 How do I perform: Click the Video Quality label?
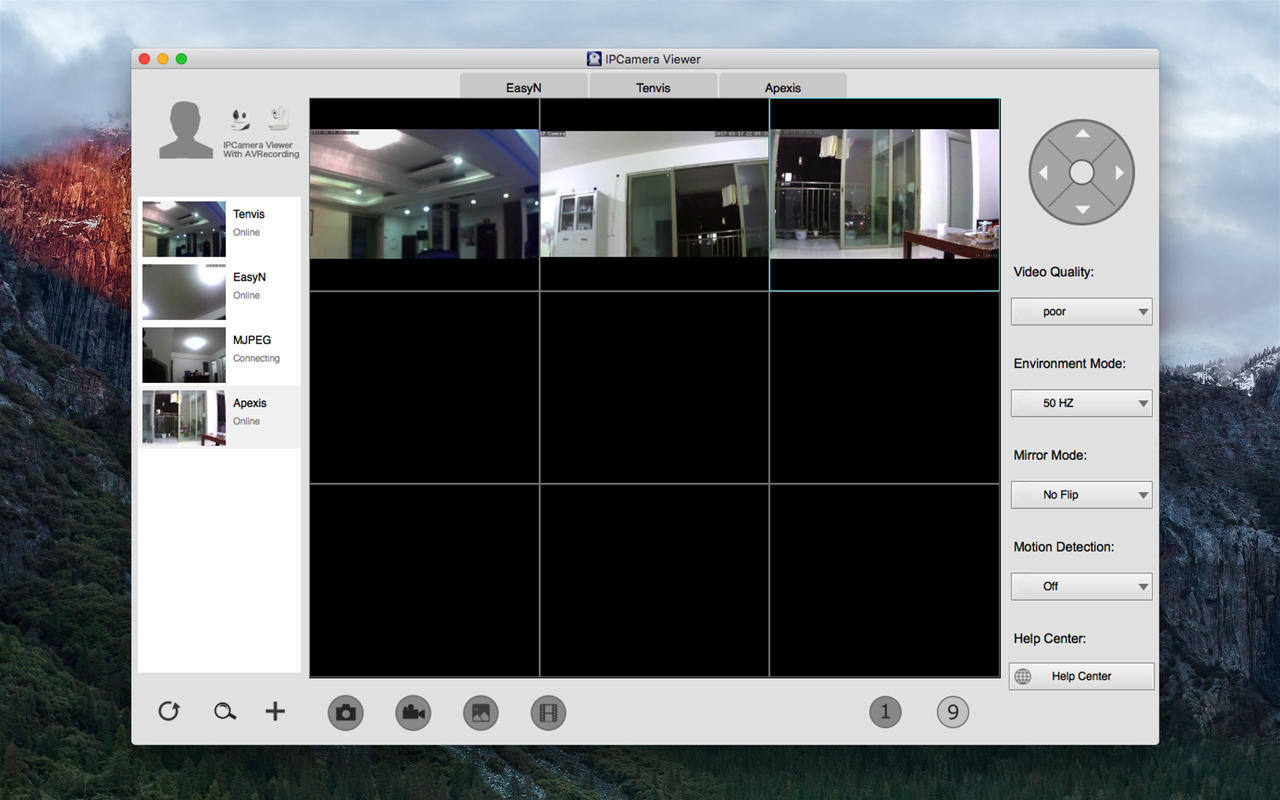pyautogui.click(x=1054, y=272)
